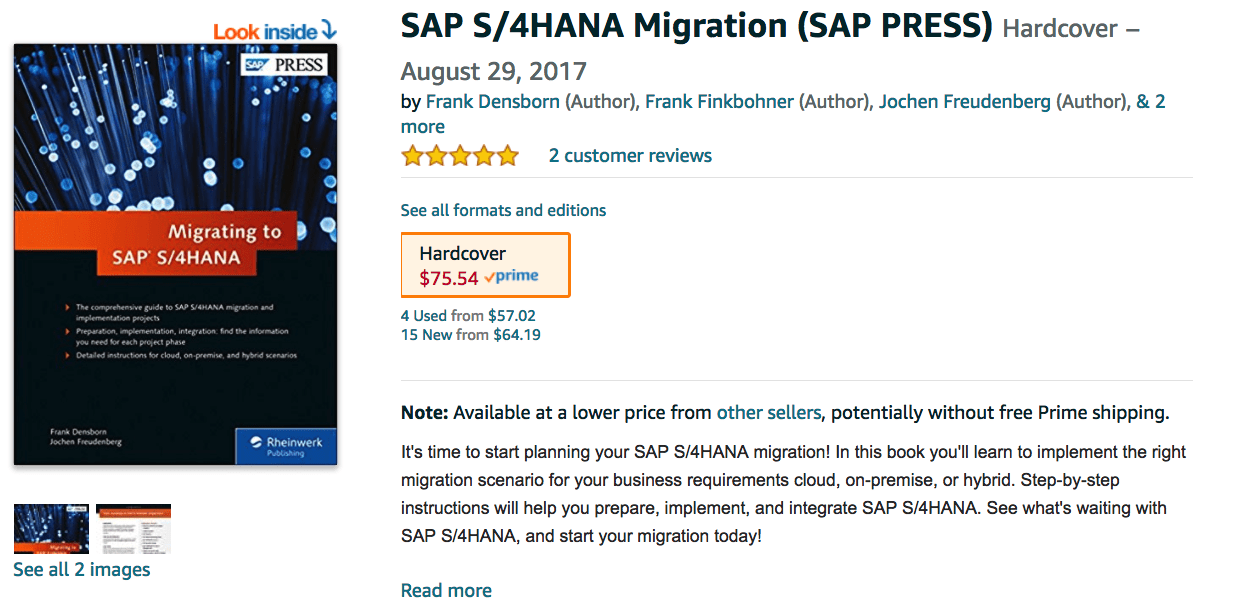
Task: Open the large Migrating to SAP S/4HANA cover
Action: [x=175, y=254]
